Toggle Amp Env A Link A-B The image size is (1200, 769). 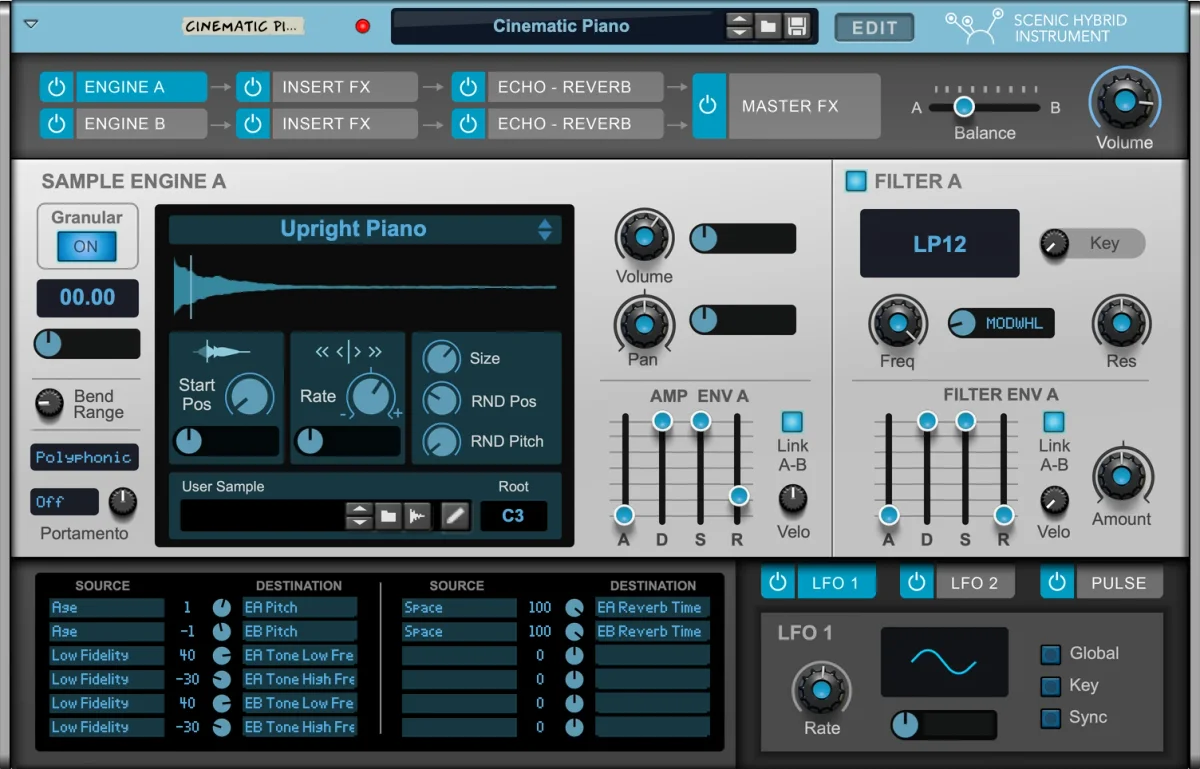coord(792,422)
